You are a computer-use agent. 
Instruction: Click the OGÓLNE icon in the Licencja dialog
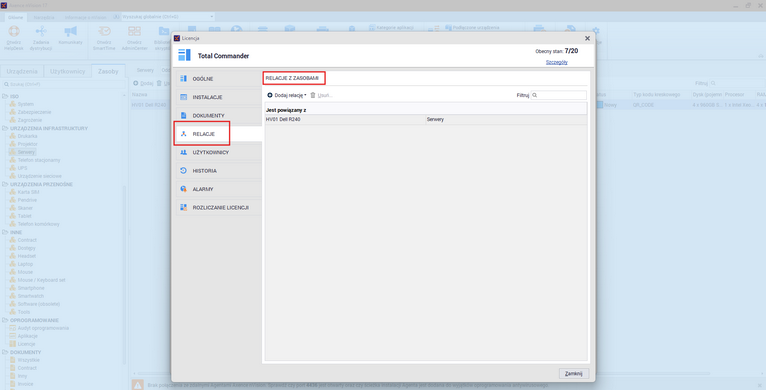click(184, 79)
